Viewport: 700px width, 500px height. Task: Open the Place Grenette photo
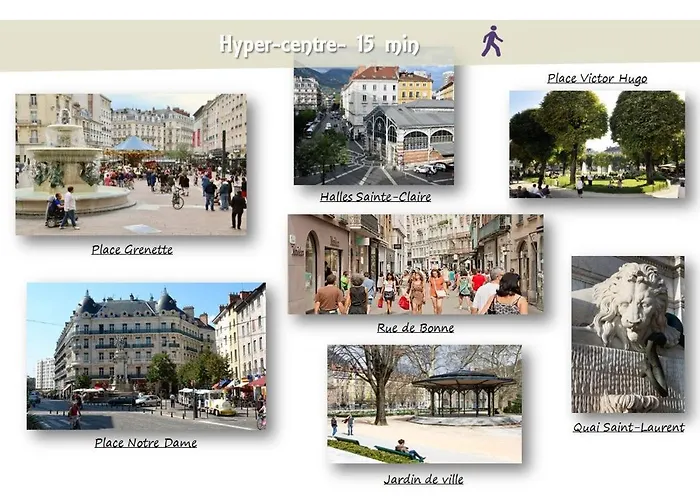tap(130, 164)
